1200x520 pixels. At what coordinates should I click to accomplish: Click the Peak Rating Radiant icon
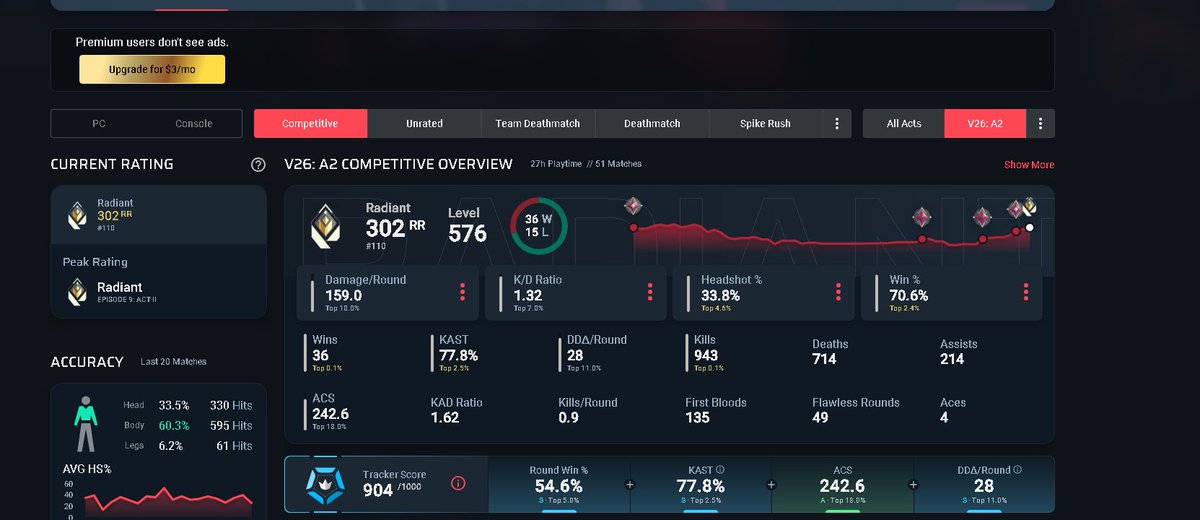tap(76, 293)
